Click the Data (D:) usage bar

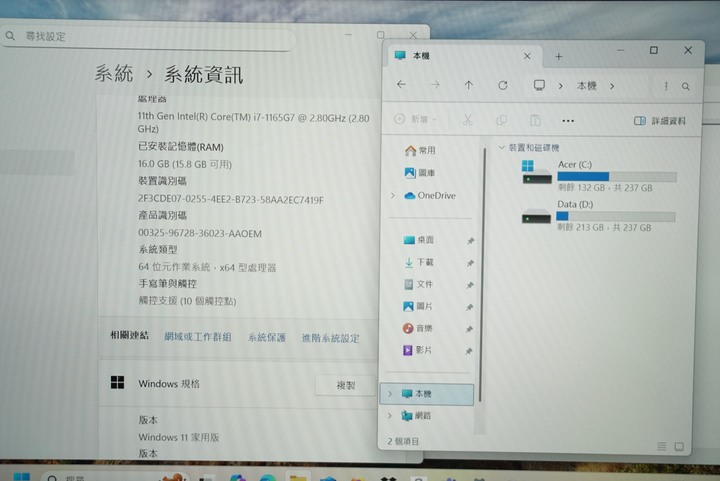point(616,216)
